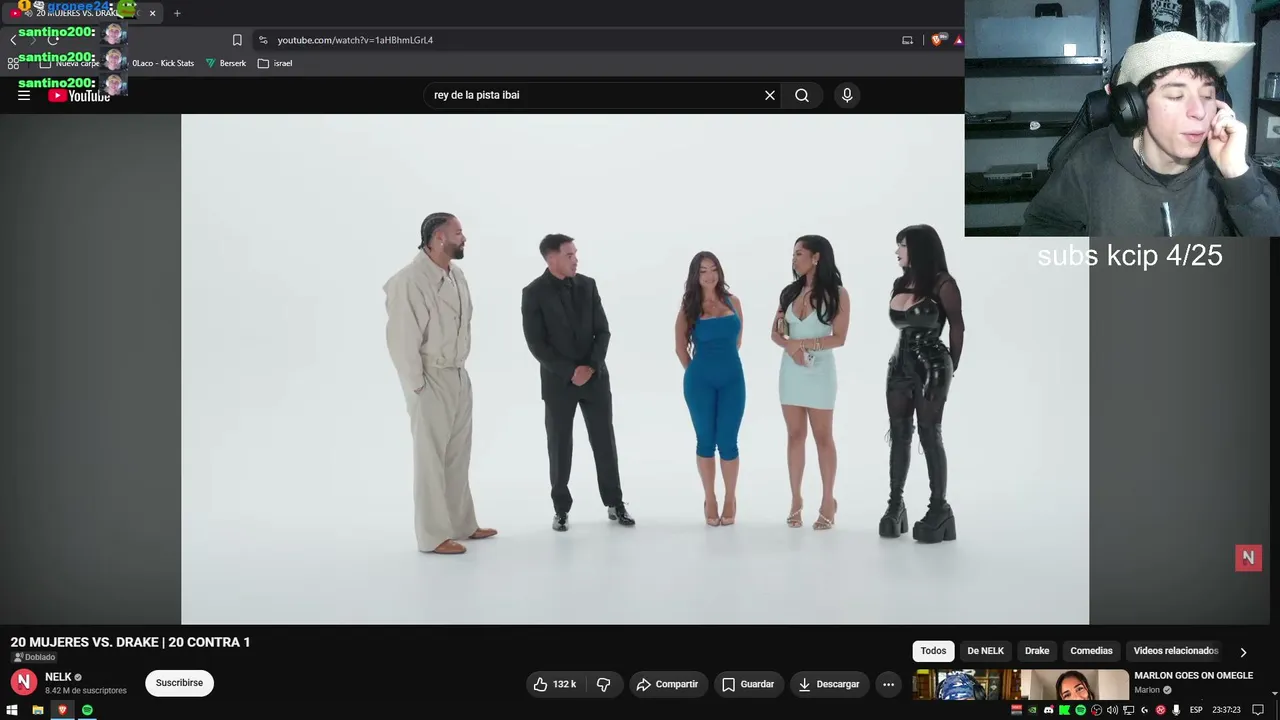Open the volume control in the tray
The width and height of the screenshot is (1280, 720).
[x=1113, y=710]
